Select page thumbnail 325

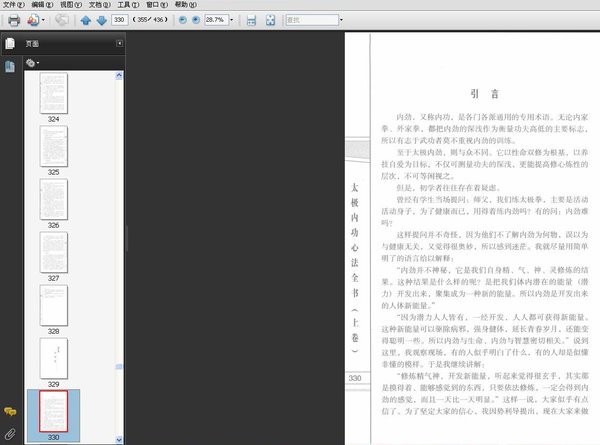54,146
